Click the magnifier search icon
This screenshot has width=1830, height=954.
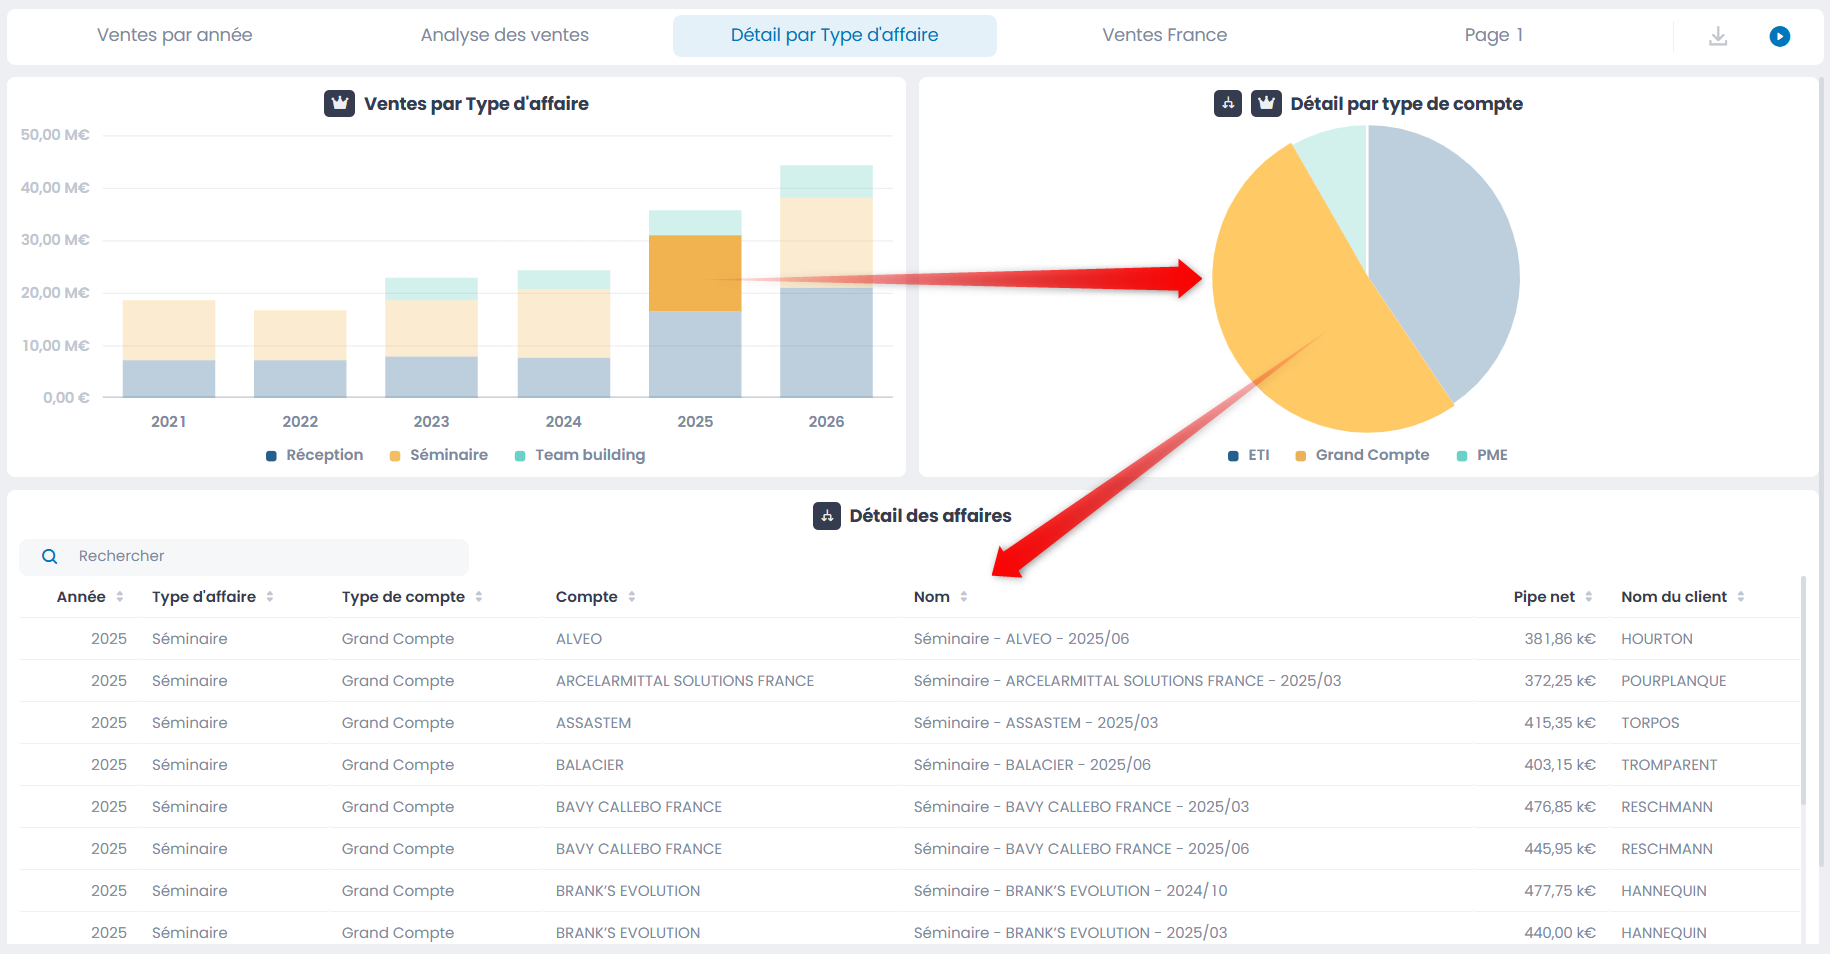(x=49, y=556)
